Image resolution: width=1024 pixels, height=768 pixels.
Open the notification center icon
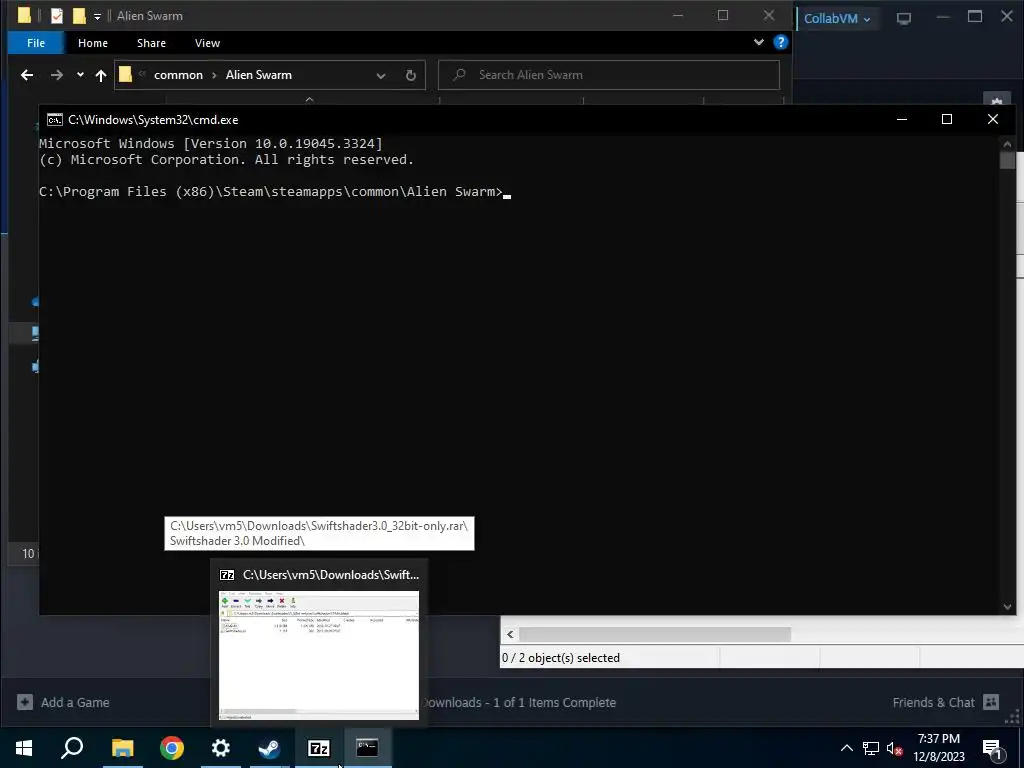(992, 748)
